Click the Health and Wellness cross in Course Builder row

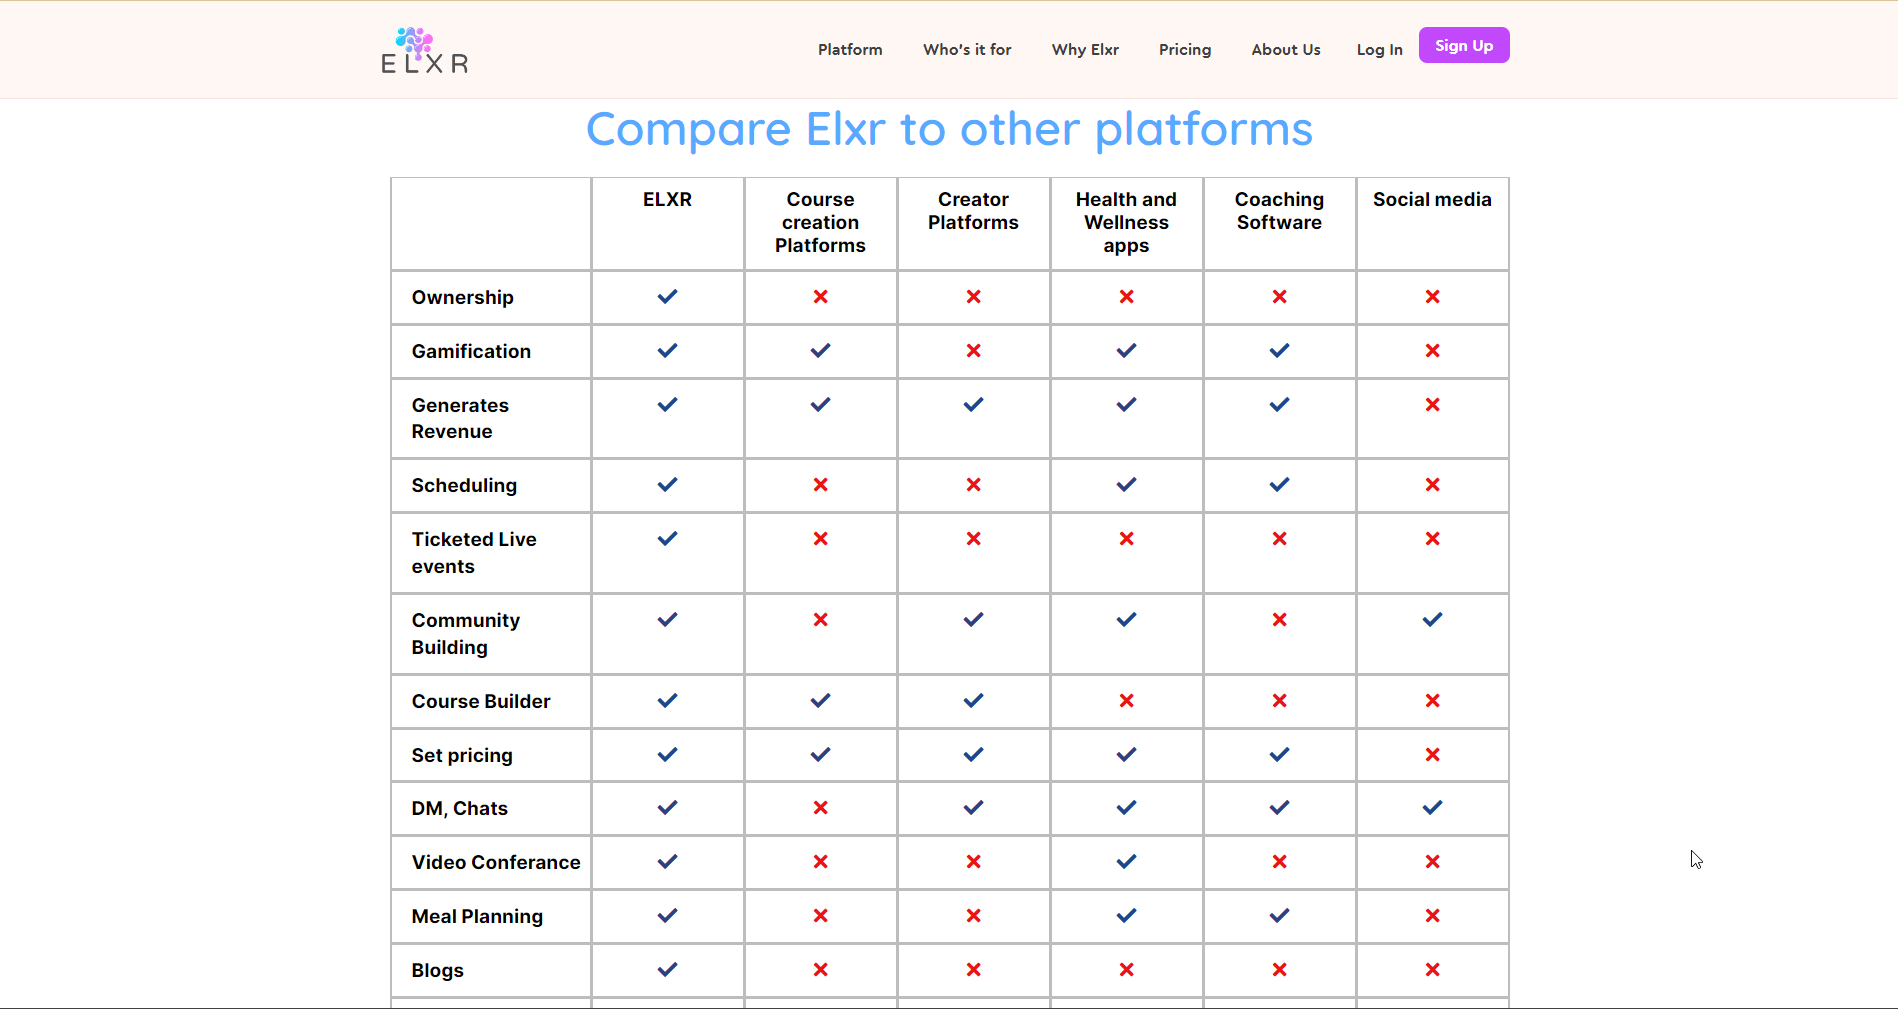[x=1126, y=700]
